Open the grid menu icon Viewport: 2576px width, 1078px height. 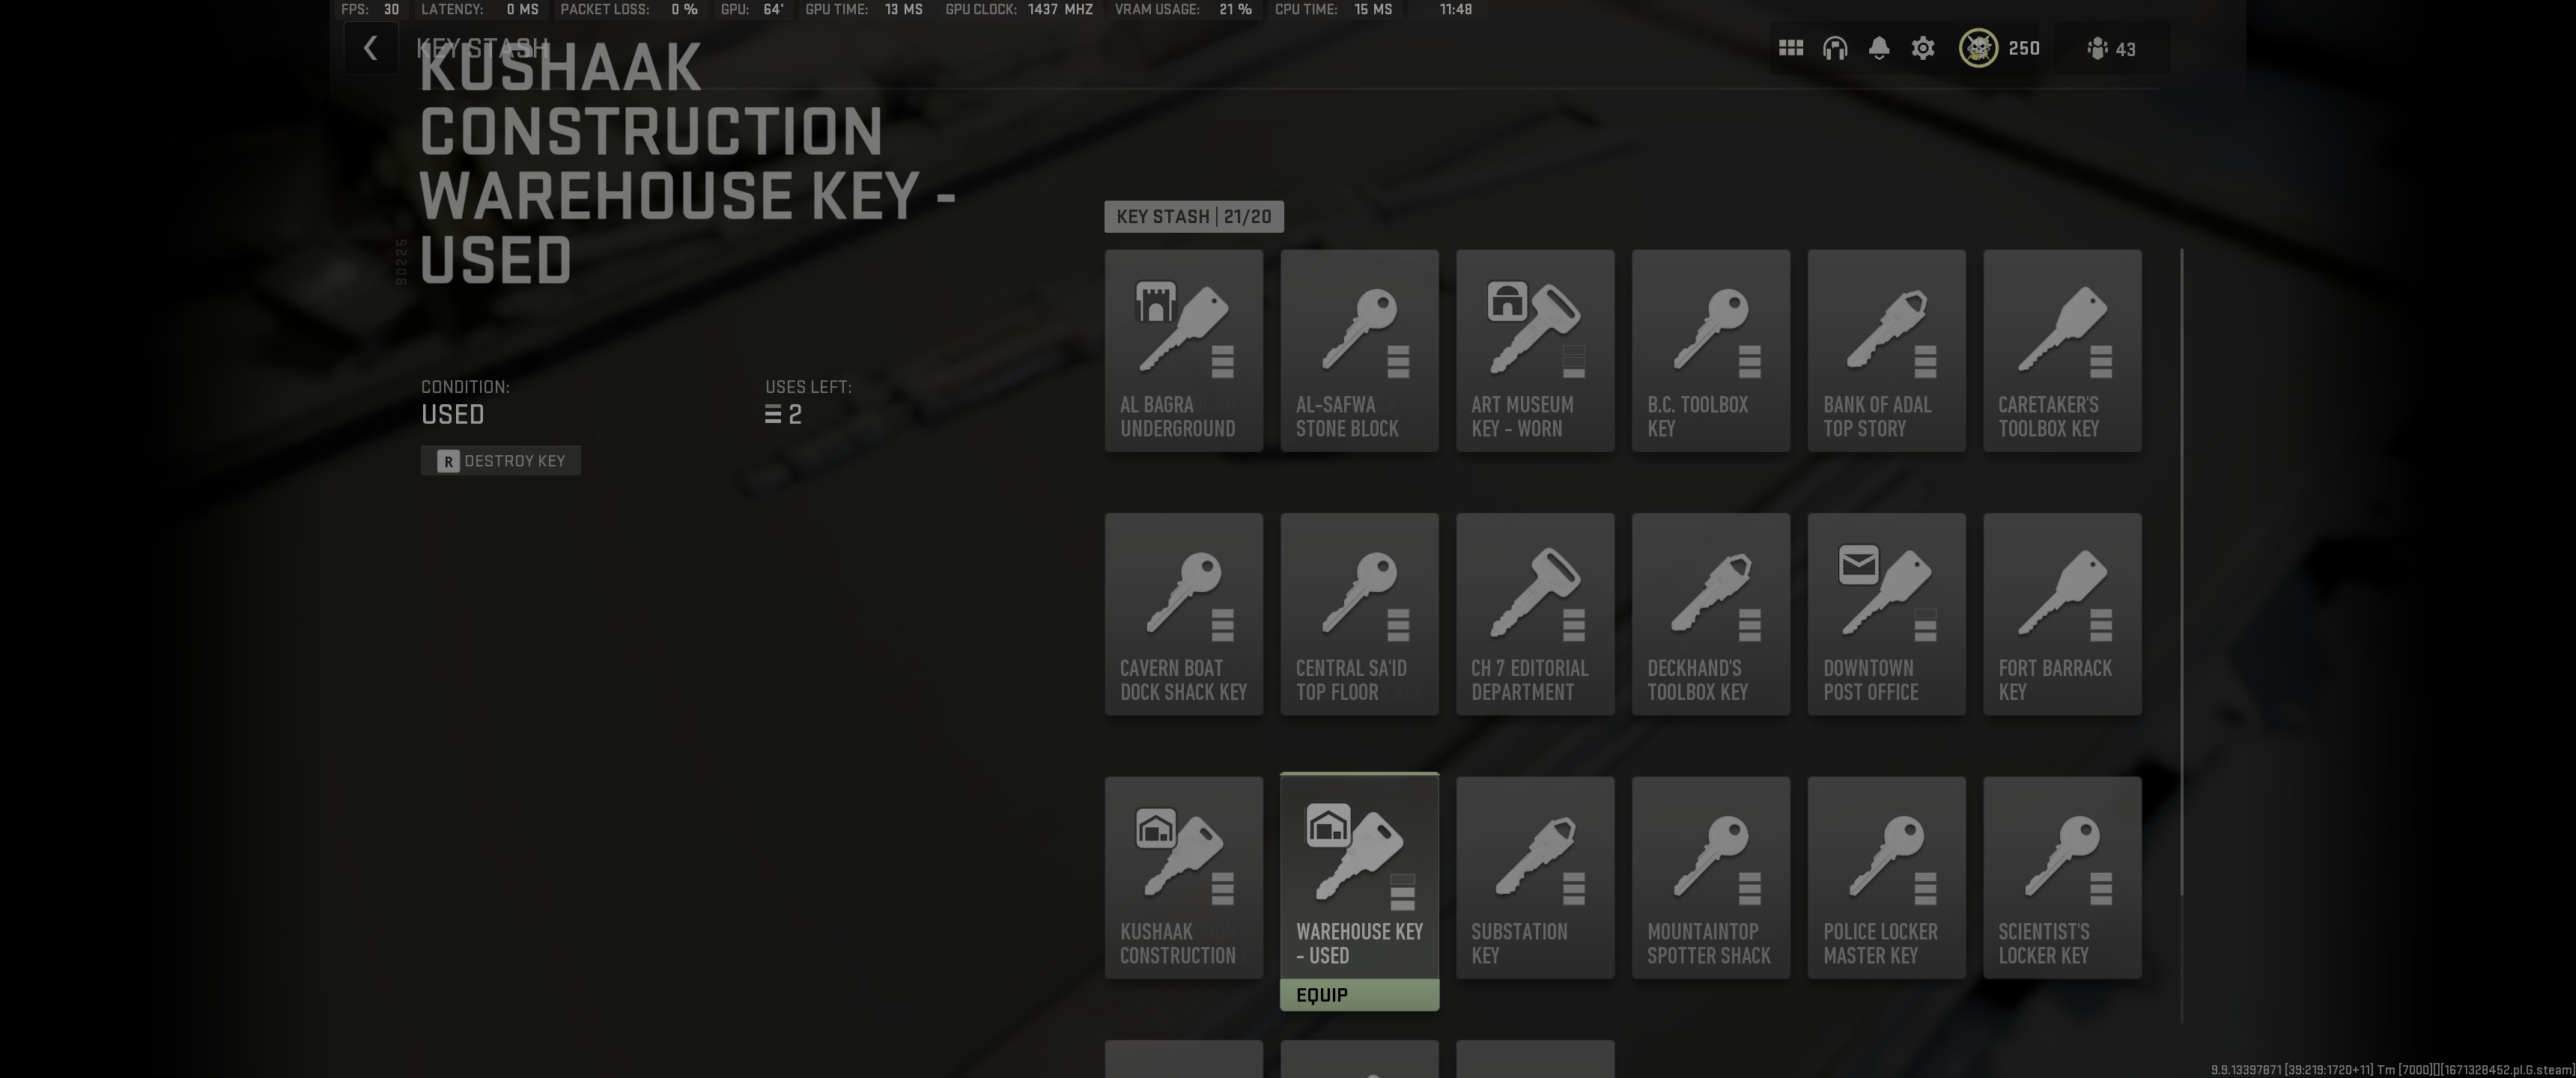tap(1791, 48)
